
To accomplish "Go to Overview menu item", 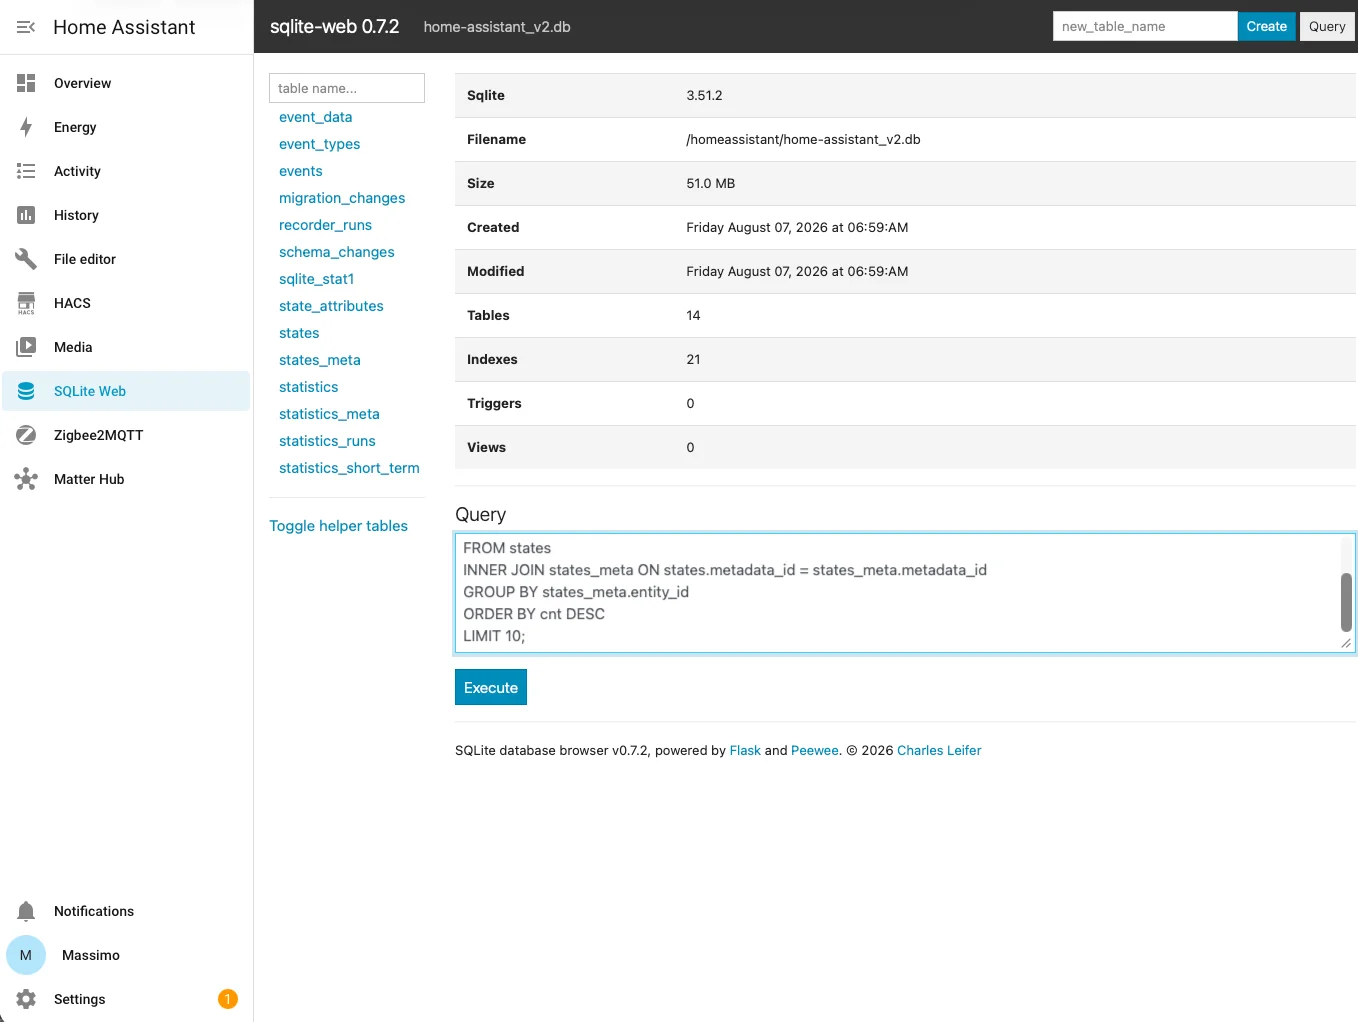I will click(126, 83).
